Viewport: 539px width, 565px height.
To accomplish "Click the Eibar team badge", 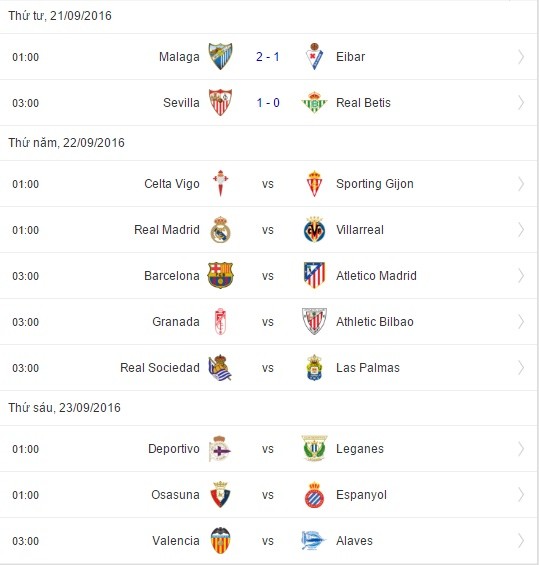I will point(314,57).
